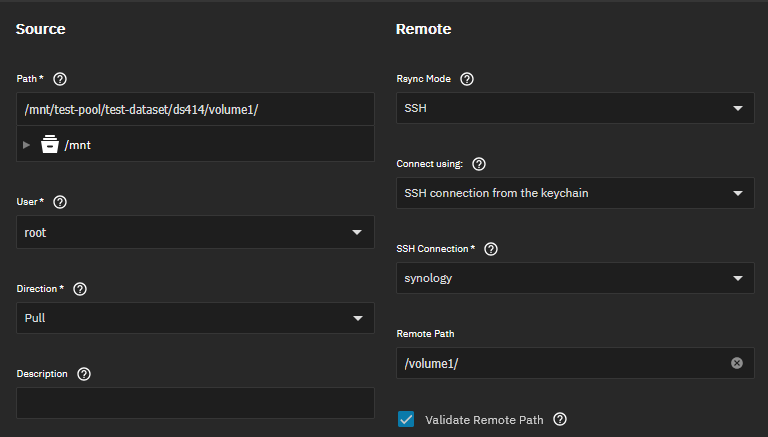Show help for the Description field
This screenshot has width=768, height=437.
84,374
